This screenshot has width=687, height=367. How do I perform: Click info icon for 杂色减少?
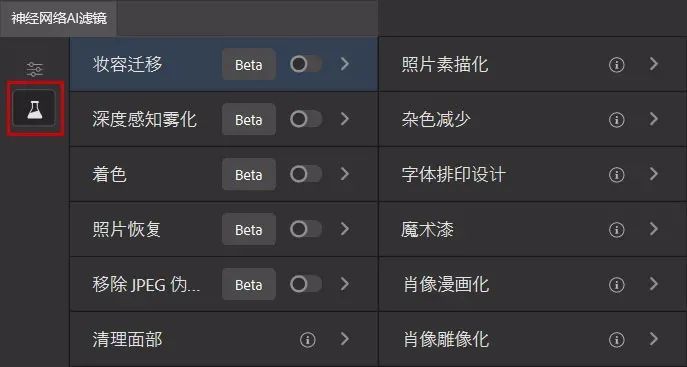616,120
